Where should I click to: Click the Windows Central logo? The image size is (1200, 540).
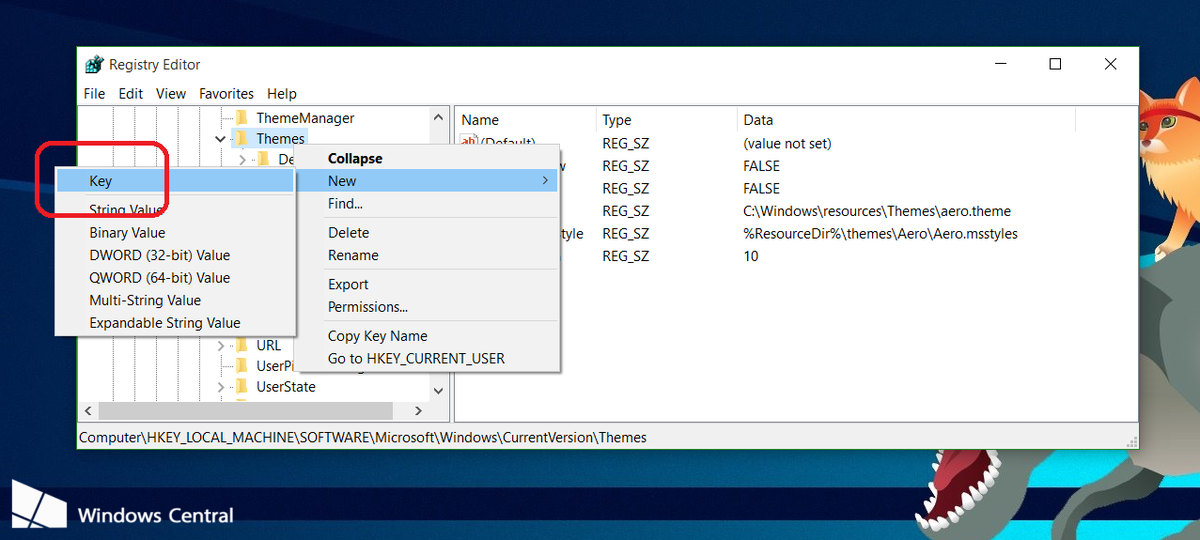pos(39,505)
